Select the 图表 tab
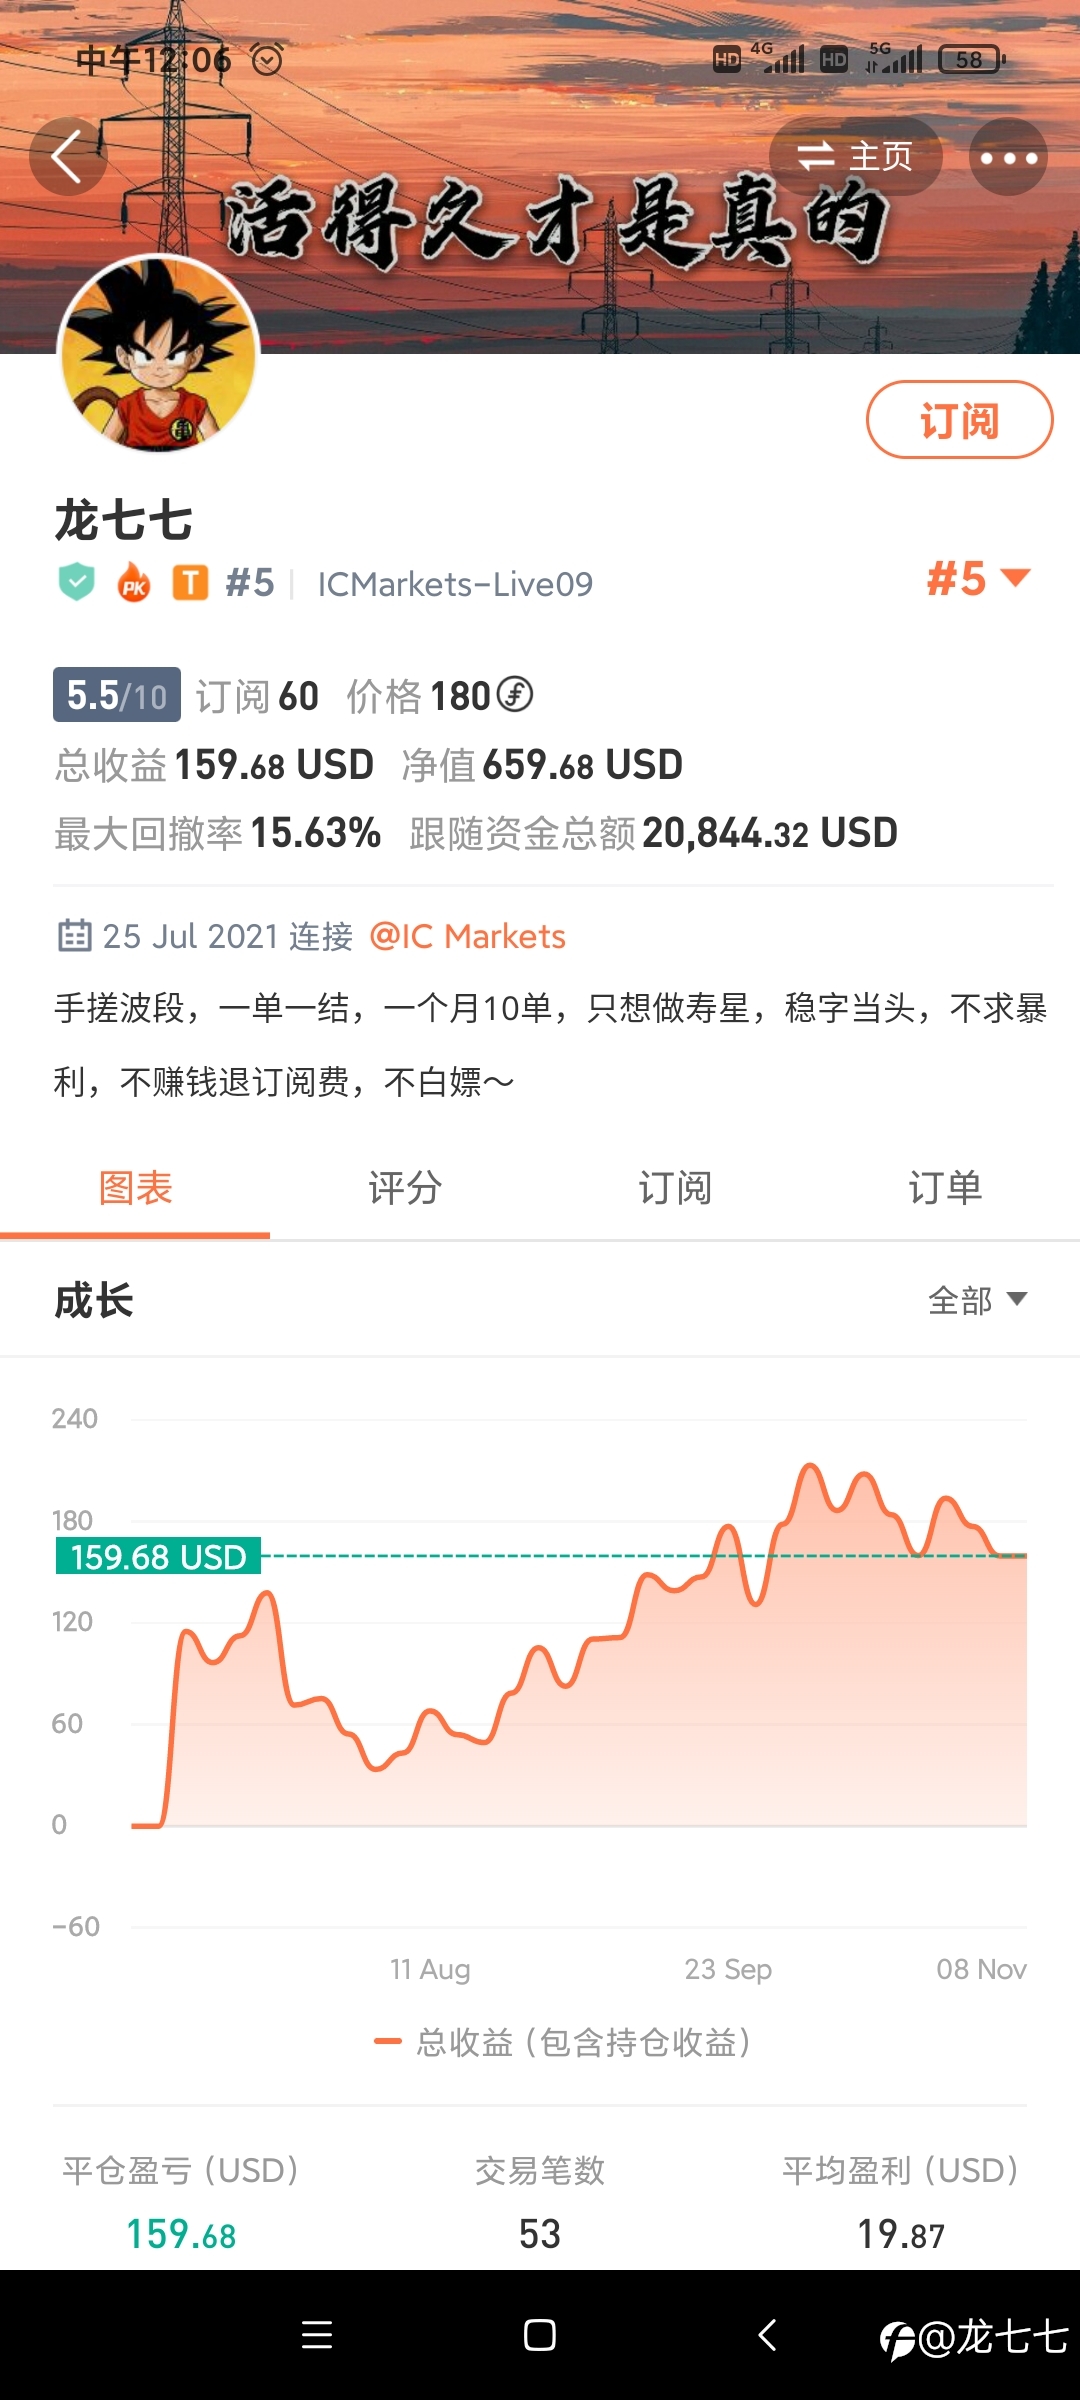The height and width of the screenshot is (2400, 1080). [x=135, y=1189]
